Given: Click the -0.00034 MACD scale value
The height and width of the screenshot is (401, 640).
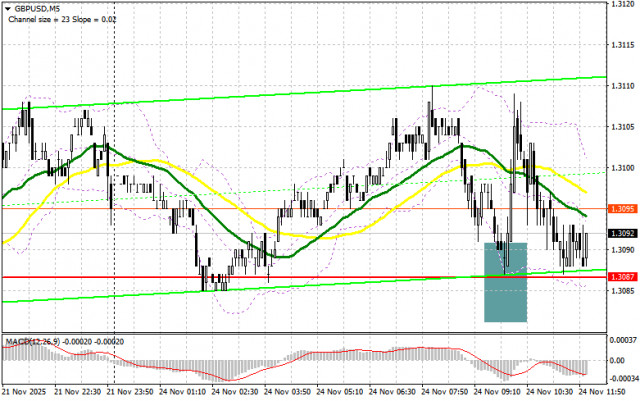Looking at the screenshot, I should [x=622, y=378].
